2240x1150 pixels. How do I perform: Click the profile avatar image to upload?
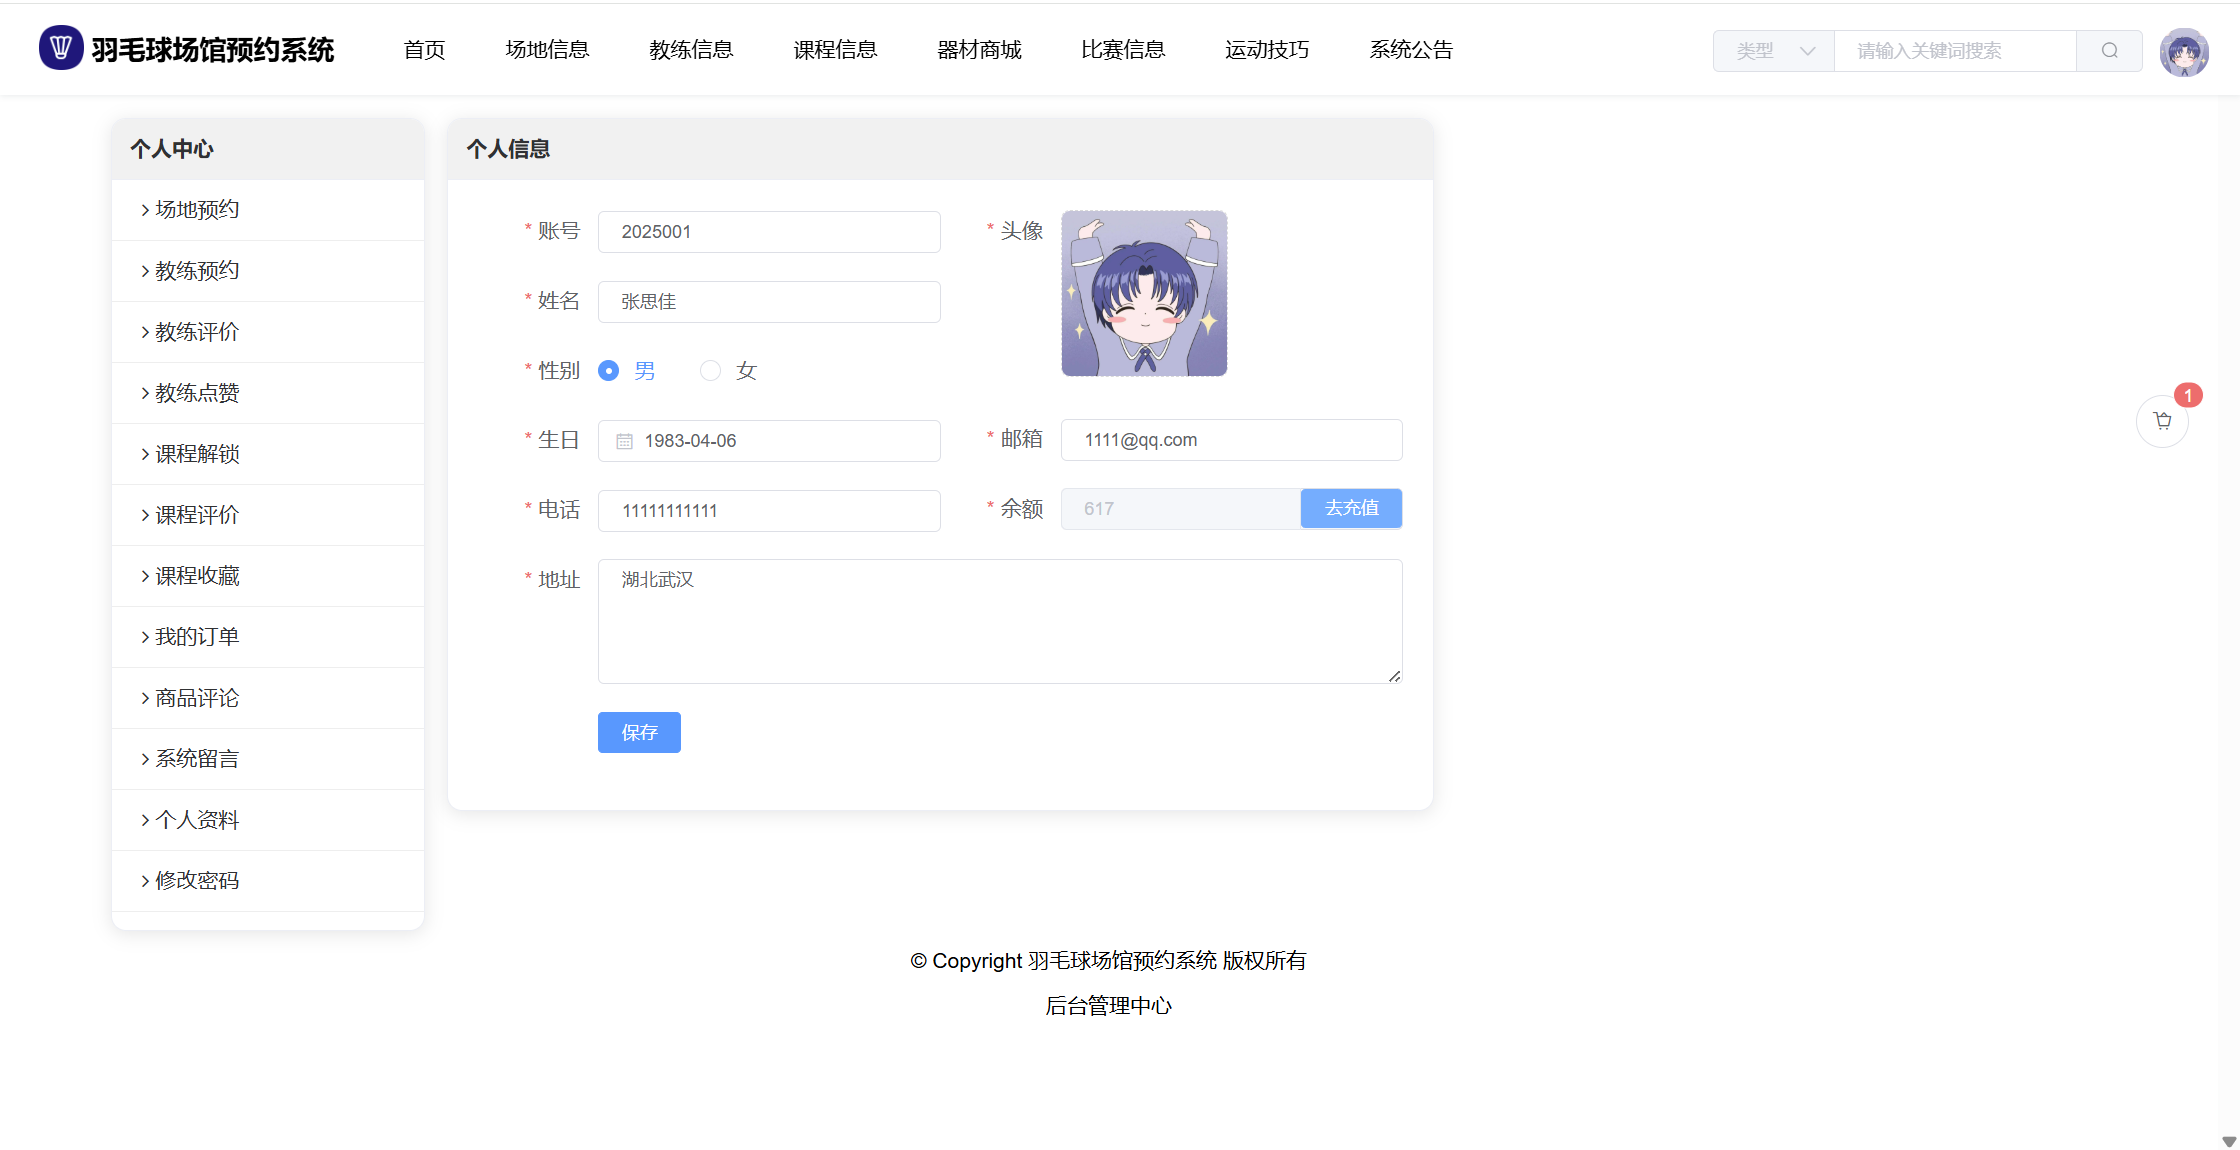pyautogui.click(x=1144, y=293)
